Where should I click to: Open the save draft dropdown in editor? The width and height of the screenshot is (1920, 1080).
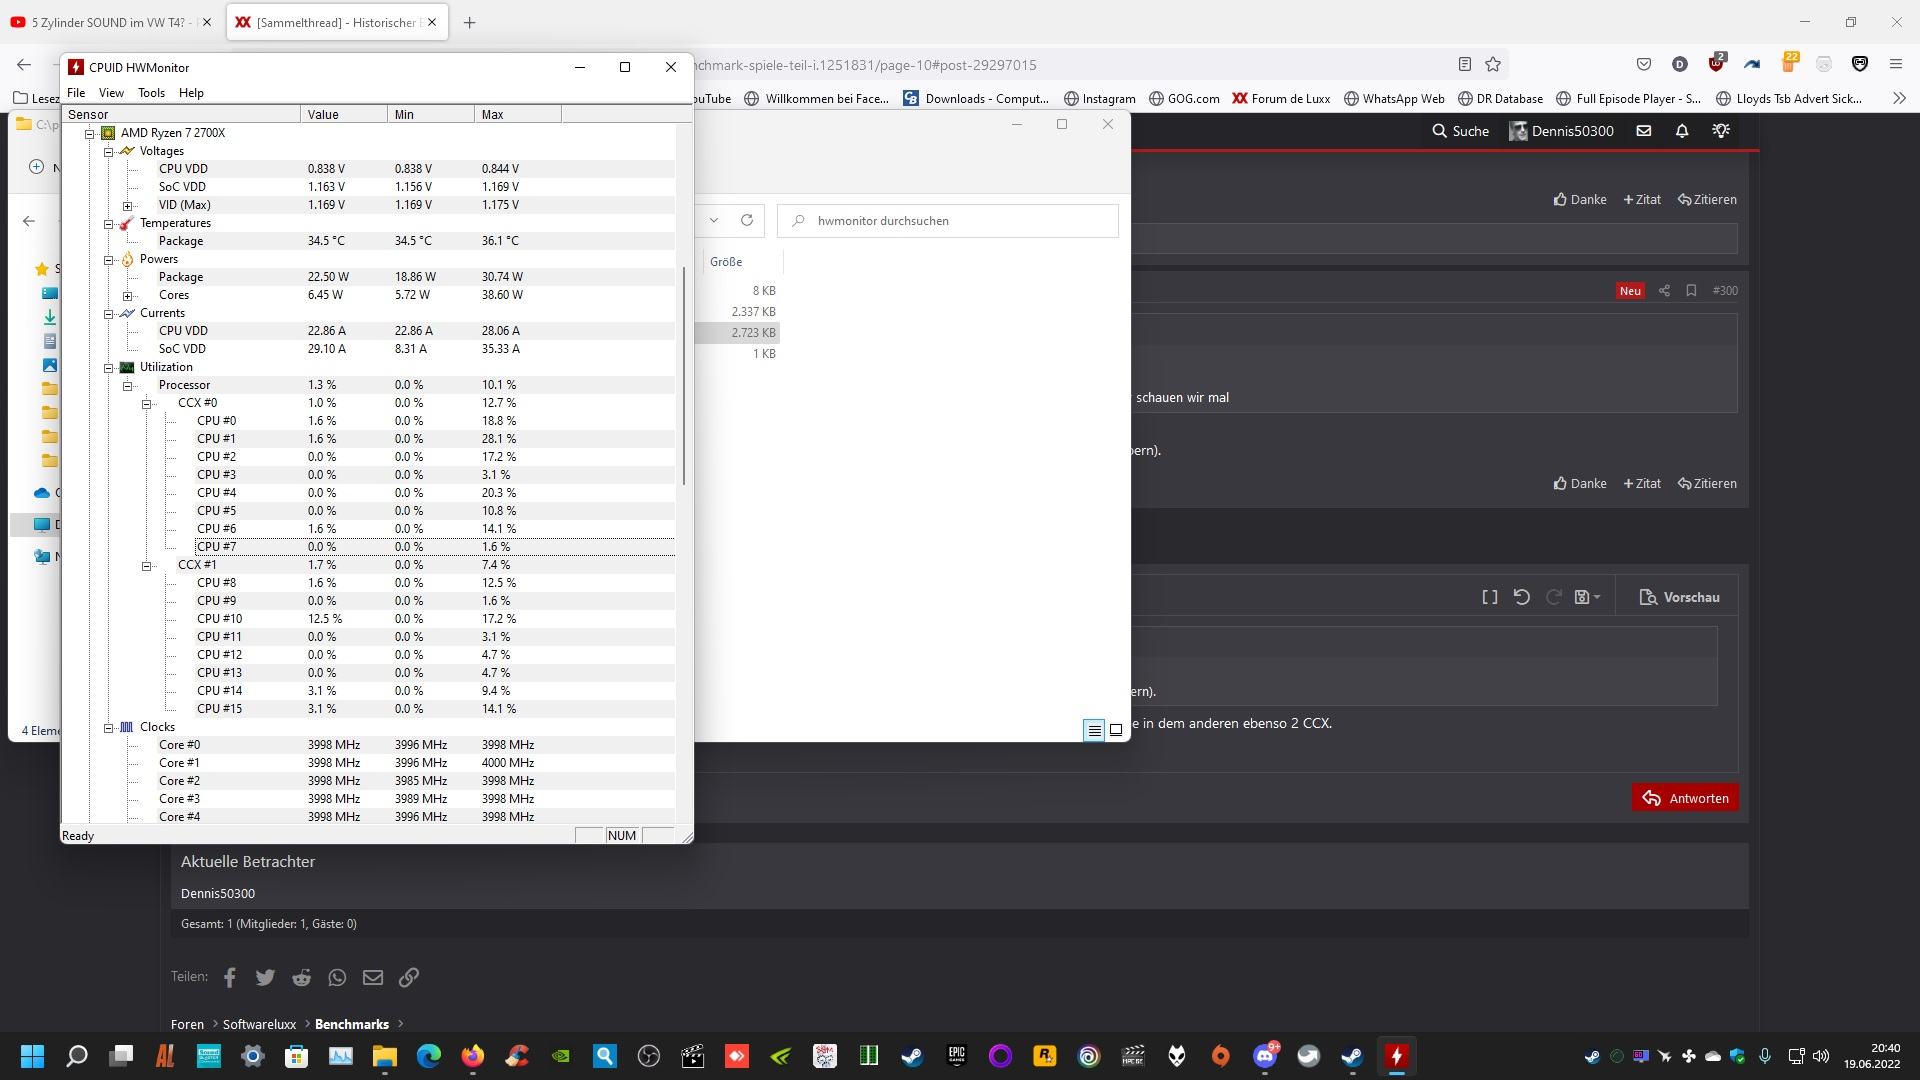point(1587,597)
